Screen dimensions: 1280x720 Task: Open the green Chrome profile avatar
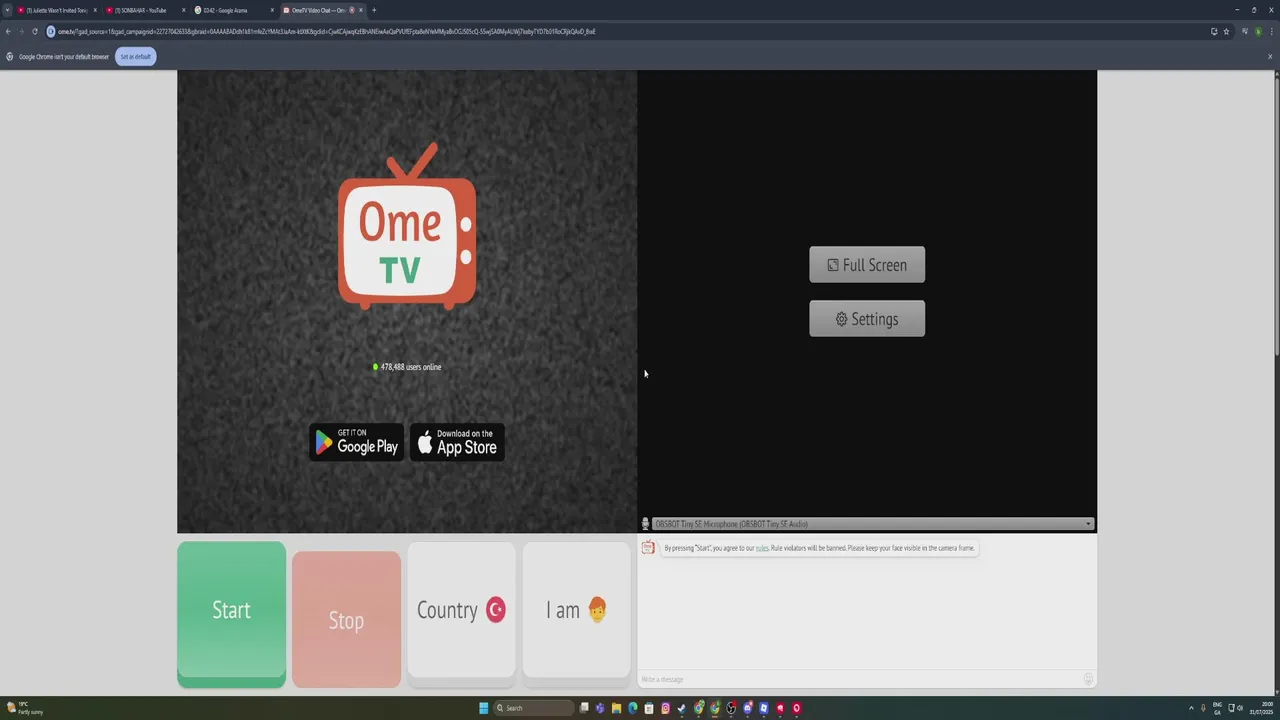click(x=1259, y=31)
